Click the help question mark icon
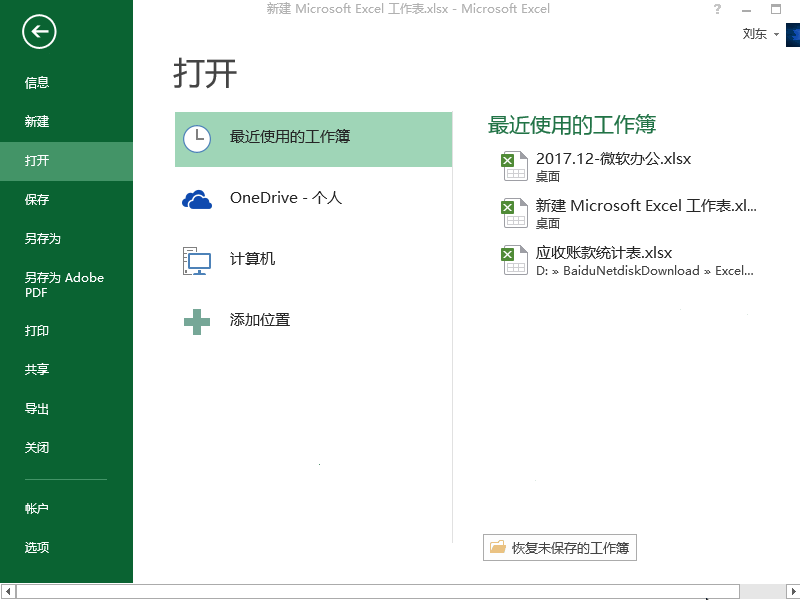This screenshot has width=800, height=600. coord(717,10)
